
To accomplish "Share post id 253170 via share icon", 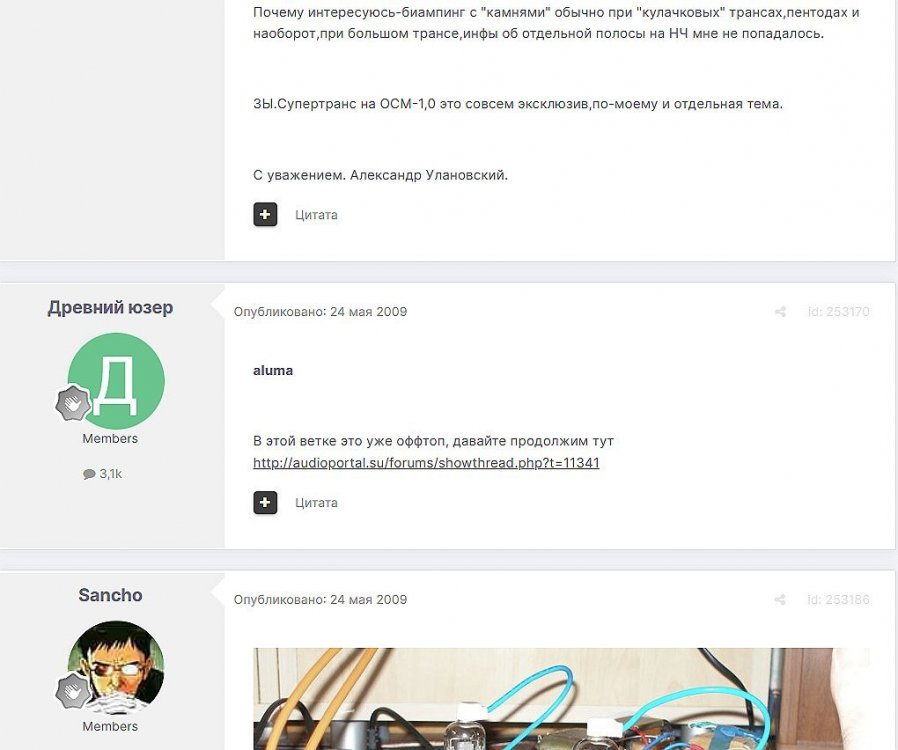I will 780,312.
